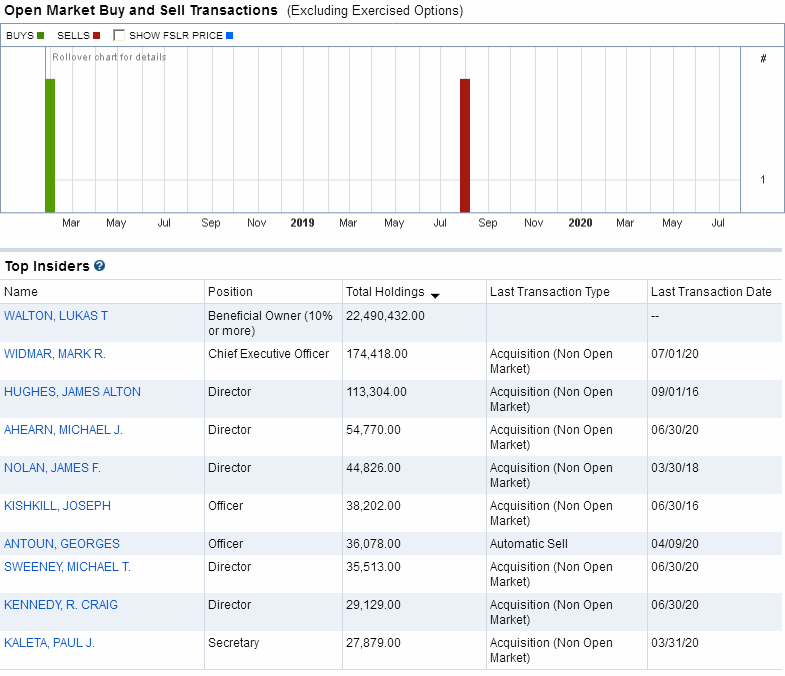Click the 2019 label on chart axis
785x676 pixels.
(302, 223)
